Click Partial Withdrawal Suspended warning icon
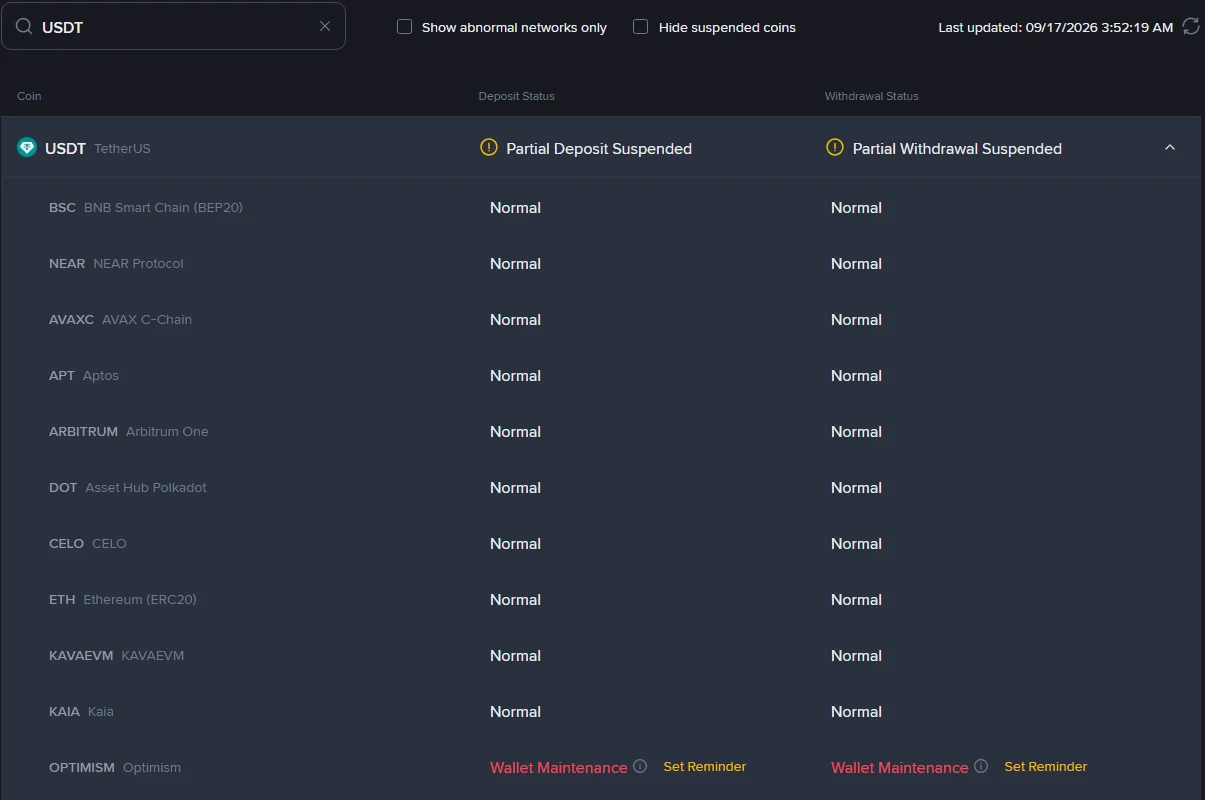The width and height of the screenshot is (1205, 800). 835,148
